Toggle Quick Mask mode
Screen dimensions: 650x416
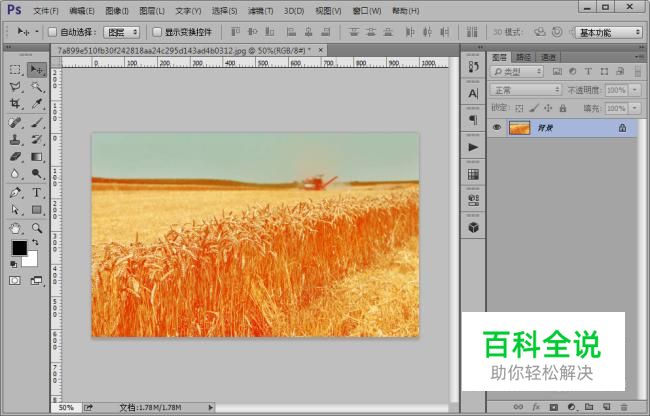point(15,281)
